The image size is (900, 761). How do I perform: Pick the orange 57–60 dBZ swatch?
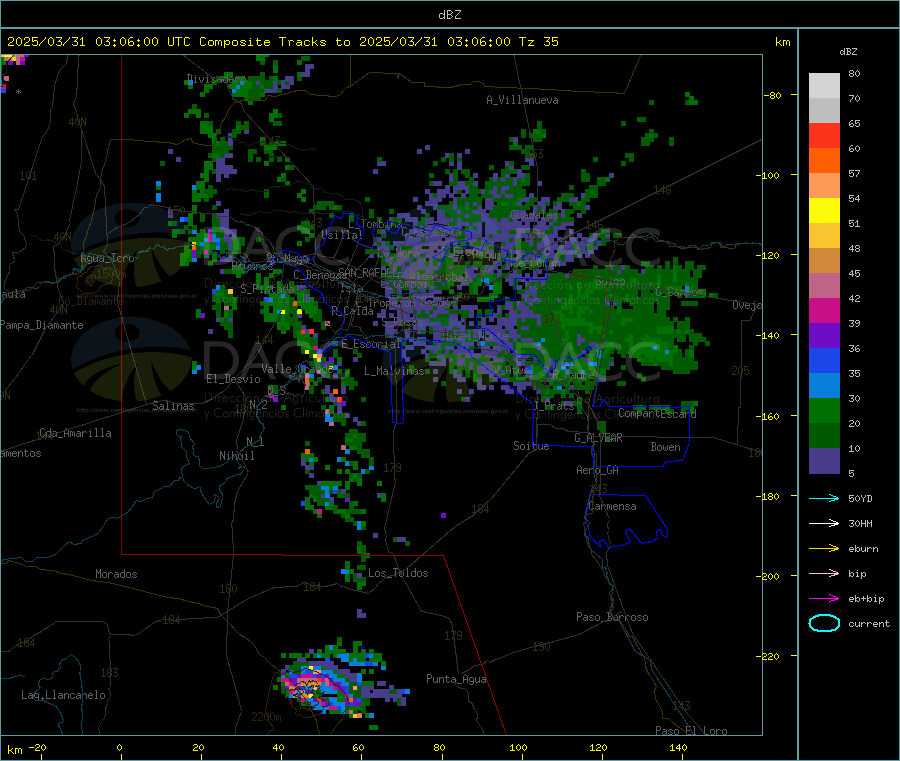coord(824,161)
